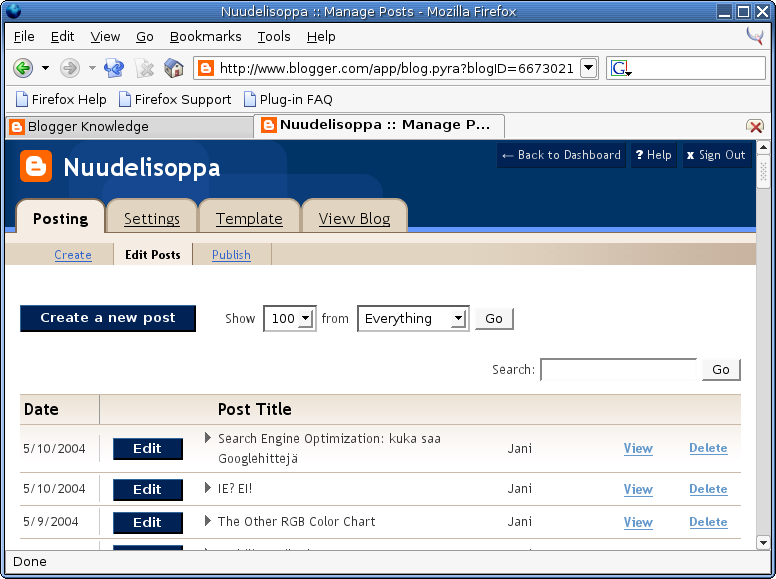Screen dimensions: 776x579
Task: Expand the Search Engine Optimization post triangle
Action: [x=208, y=438]
